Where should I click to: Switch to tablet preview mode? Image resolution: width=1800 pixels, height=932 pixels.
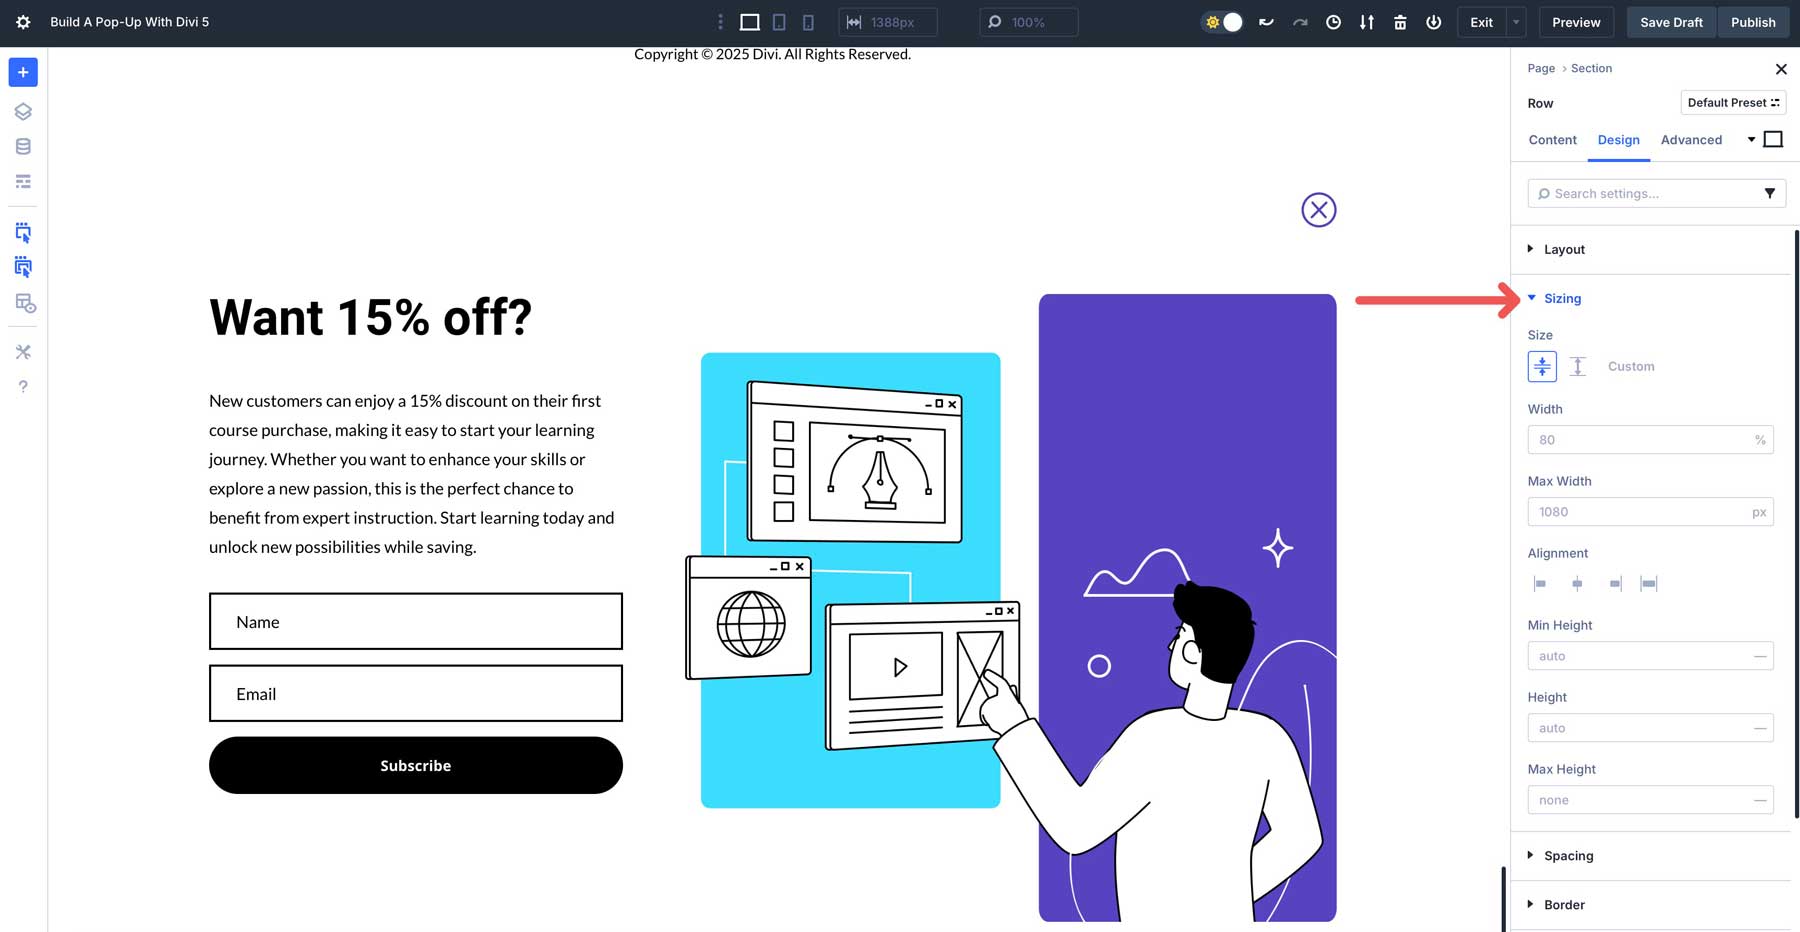(778, 21)
